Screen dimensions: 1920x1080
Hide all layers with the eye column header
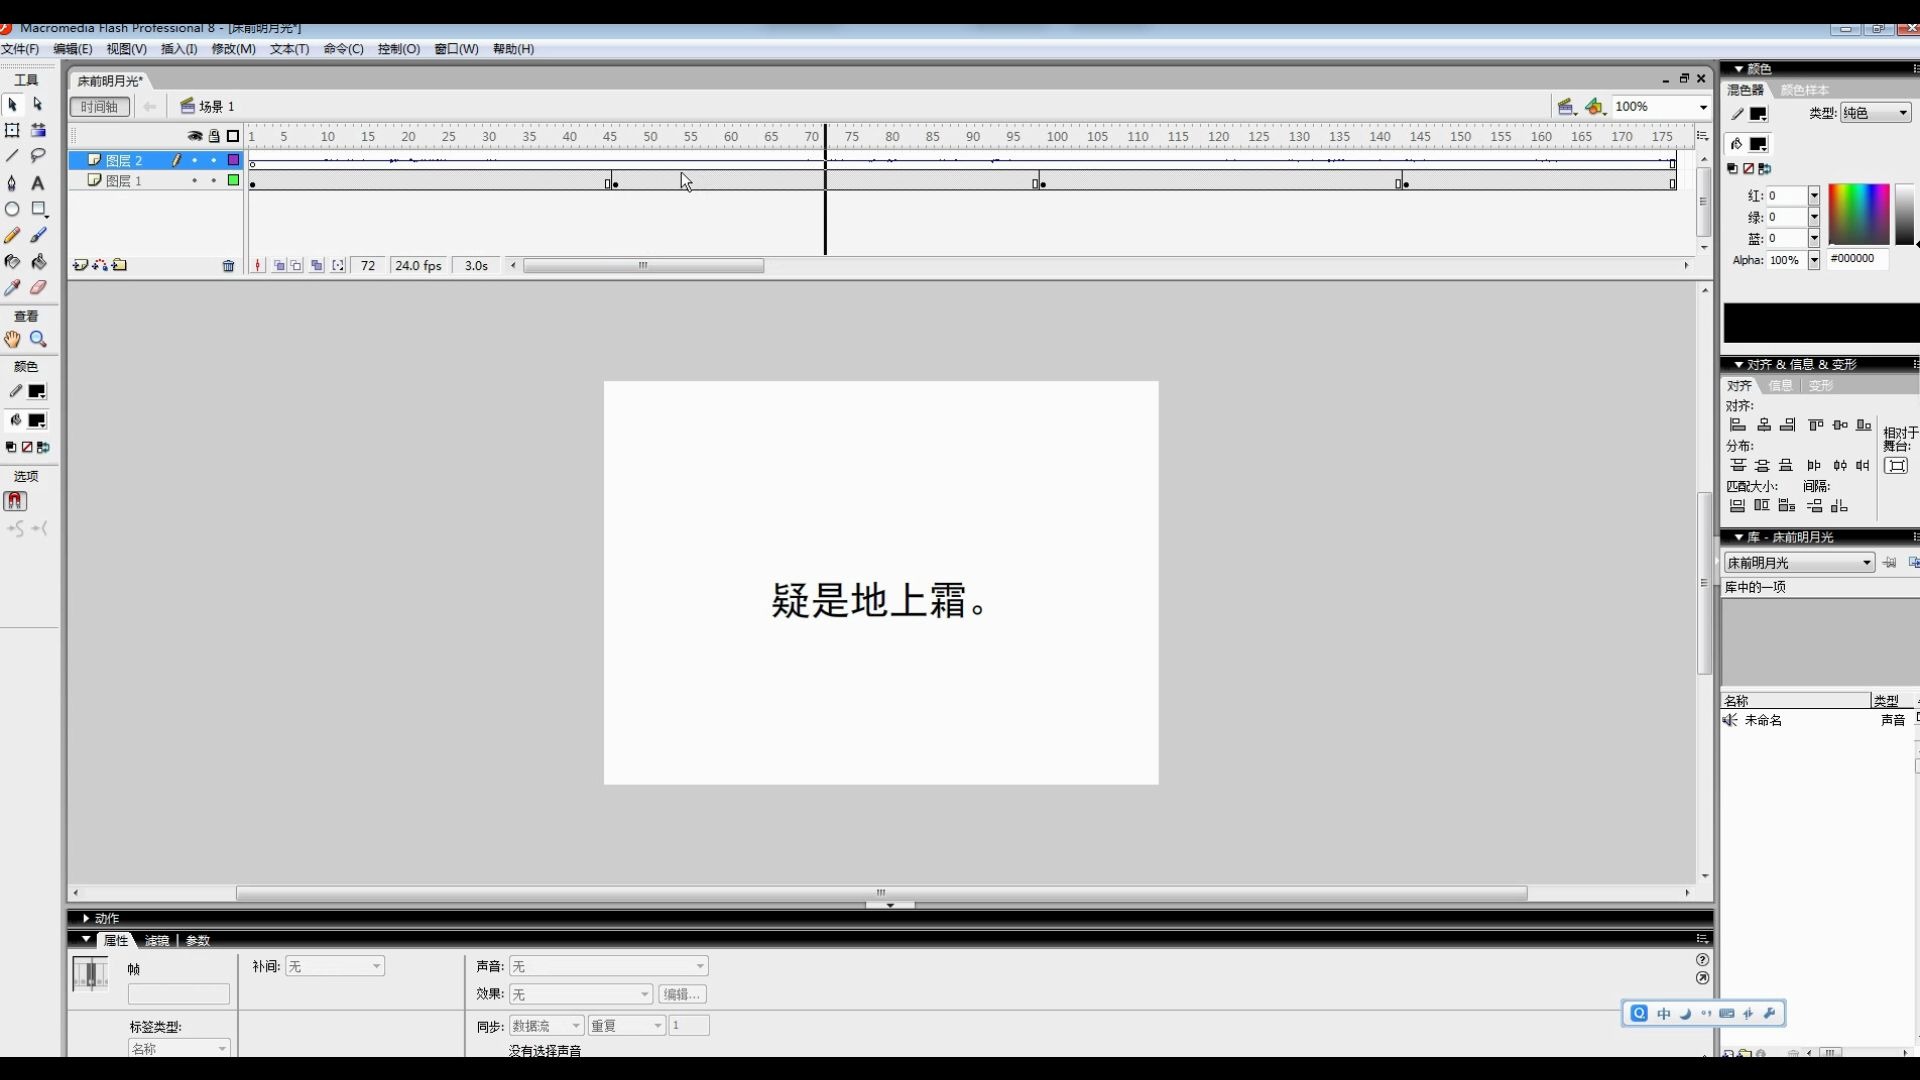point(194,136)
